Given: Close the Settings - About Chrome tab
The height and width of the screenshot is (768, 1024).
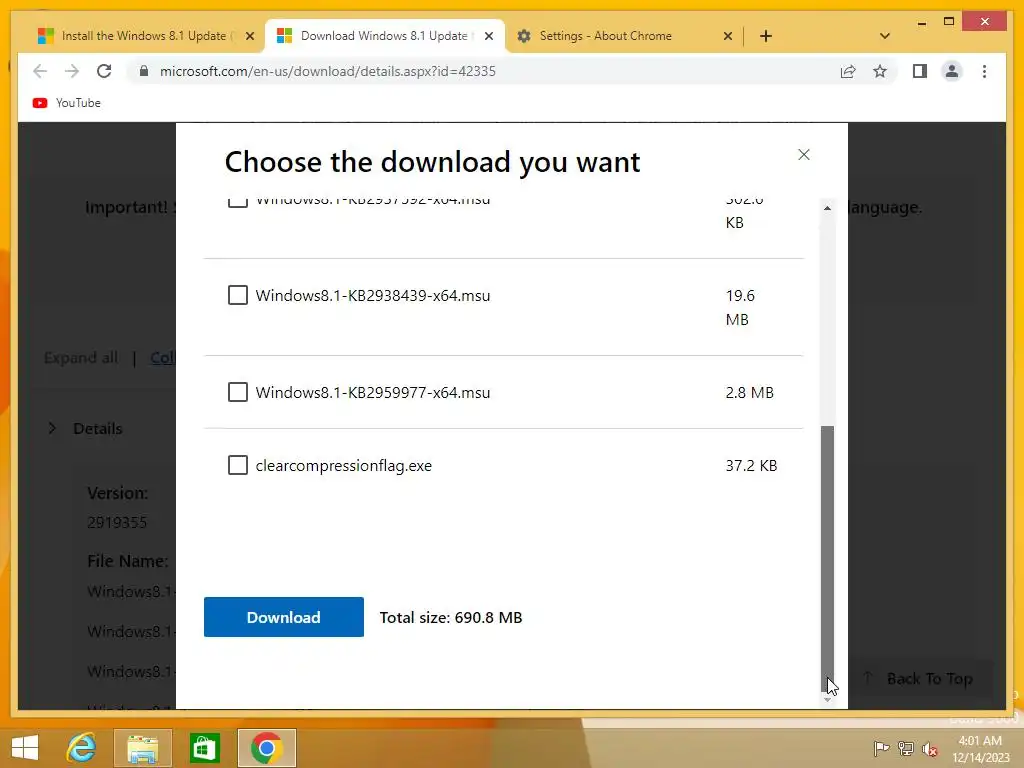Looking at the screenshot, I should coord(728,36).
